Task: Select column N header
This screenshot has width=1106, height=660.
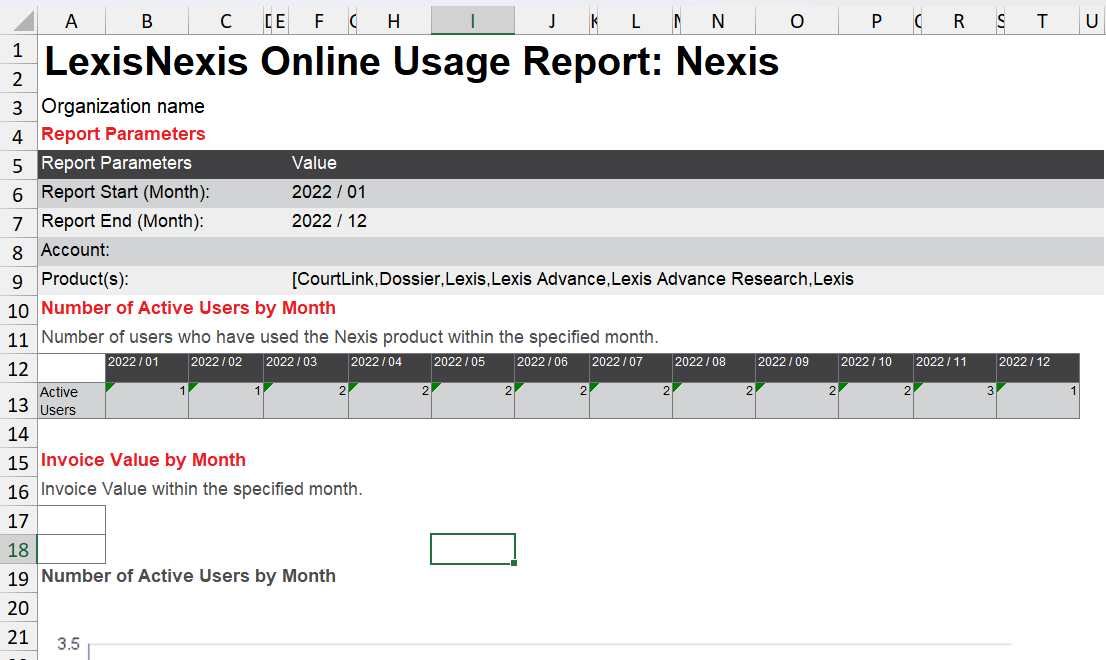Action: [x=717, y=21]
